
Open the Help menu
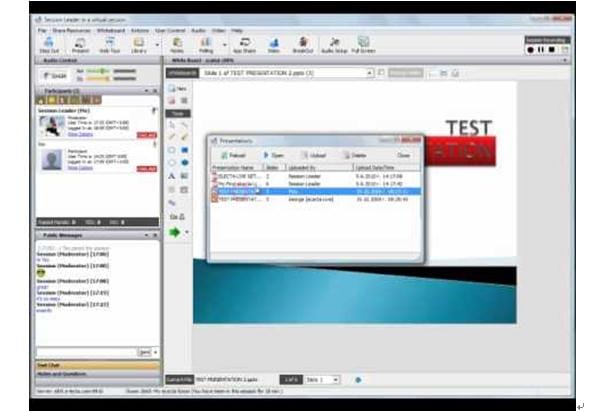(x=237, y=30)
